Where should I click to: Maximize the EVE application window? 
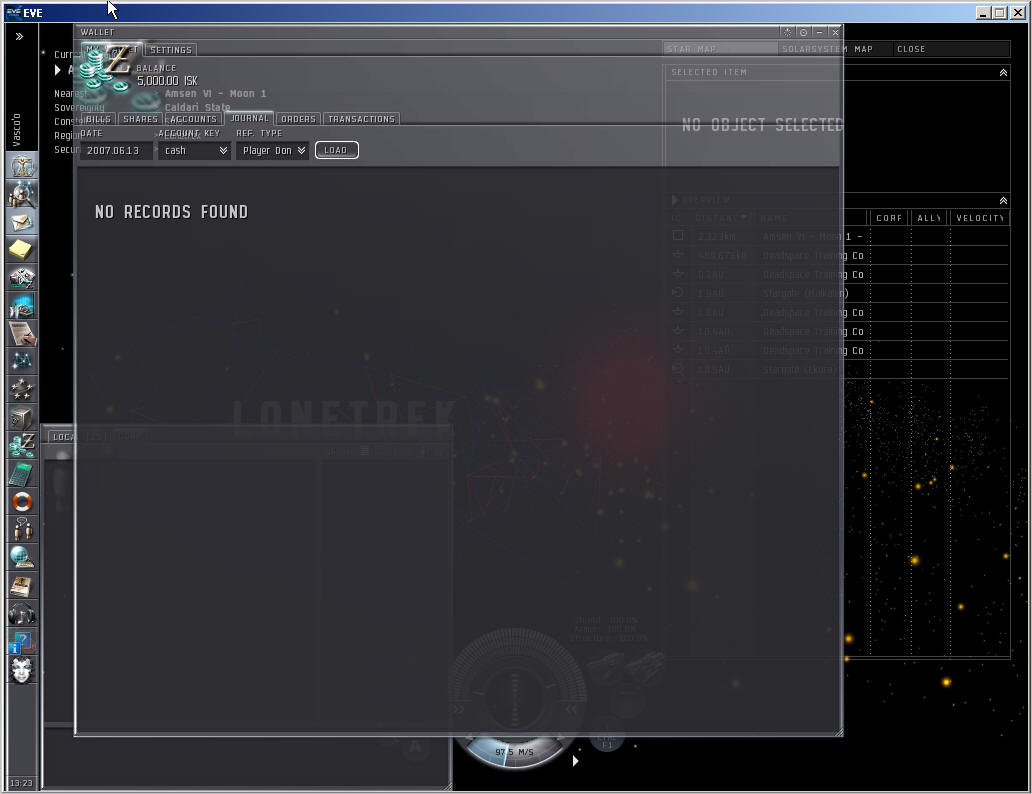click(1000, 13)
